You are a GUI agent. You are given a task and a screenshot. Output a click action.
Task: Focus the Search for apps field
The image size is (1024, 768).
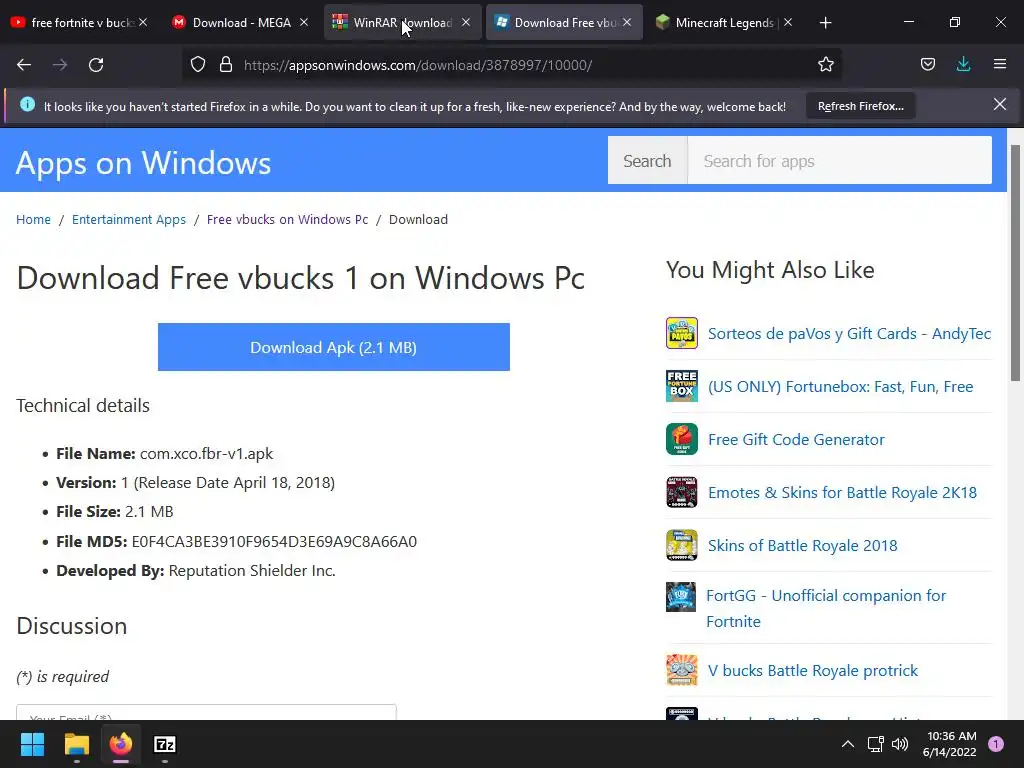pos(840,161)
